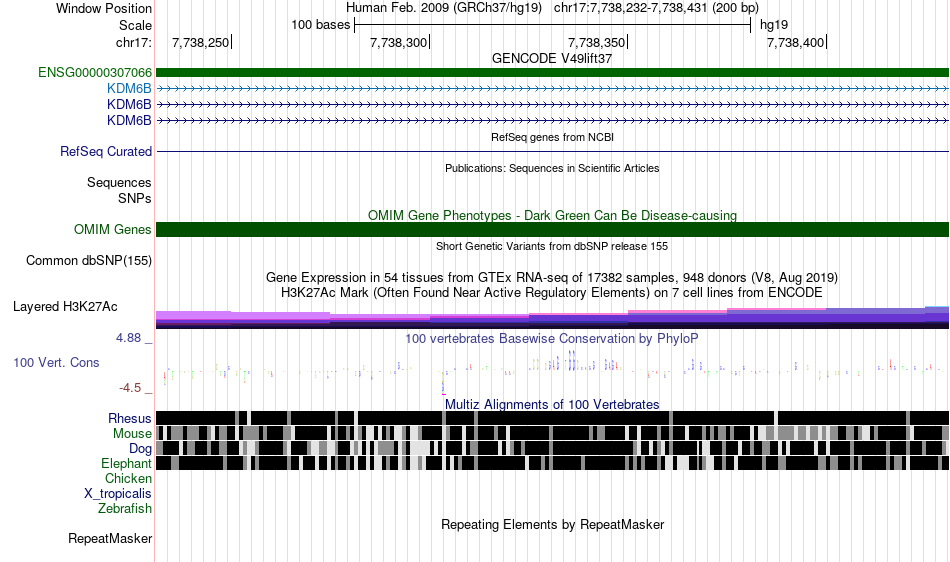Viewport: 950px width, 562px height.
Task: Click the Chicken alignment row label
Action: 128,478
